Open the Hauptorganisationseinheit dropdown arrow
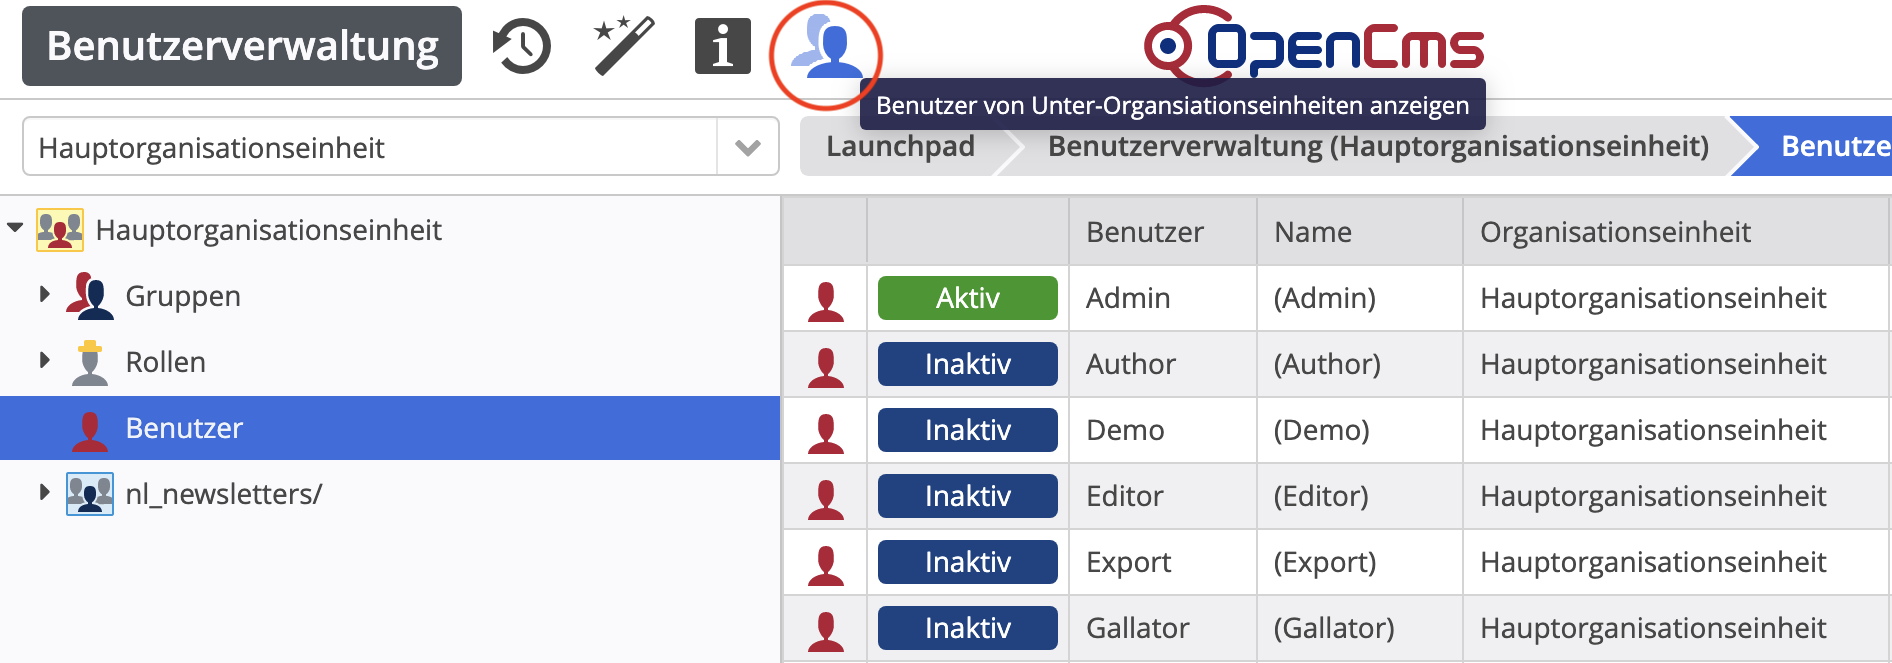 coord(747,148)
